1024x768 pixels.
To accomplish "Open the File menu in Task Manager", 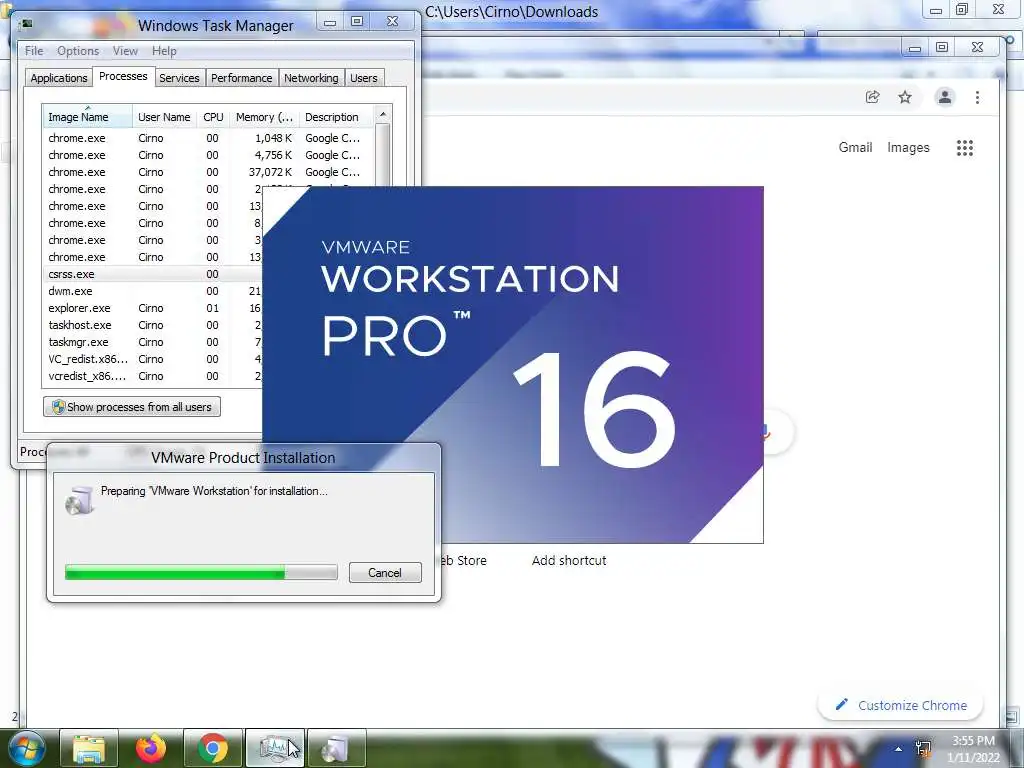I will coord(34,51).
